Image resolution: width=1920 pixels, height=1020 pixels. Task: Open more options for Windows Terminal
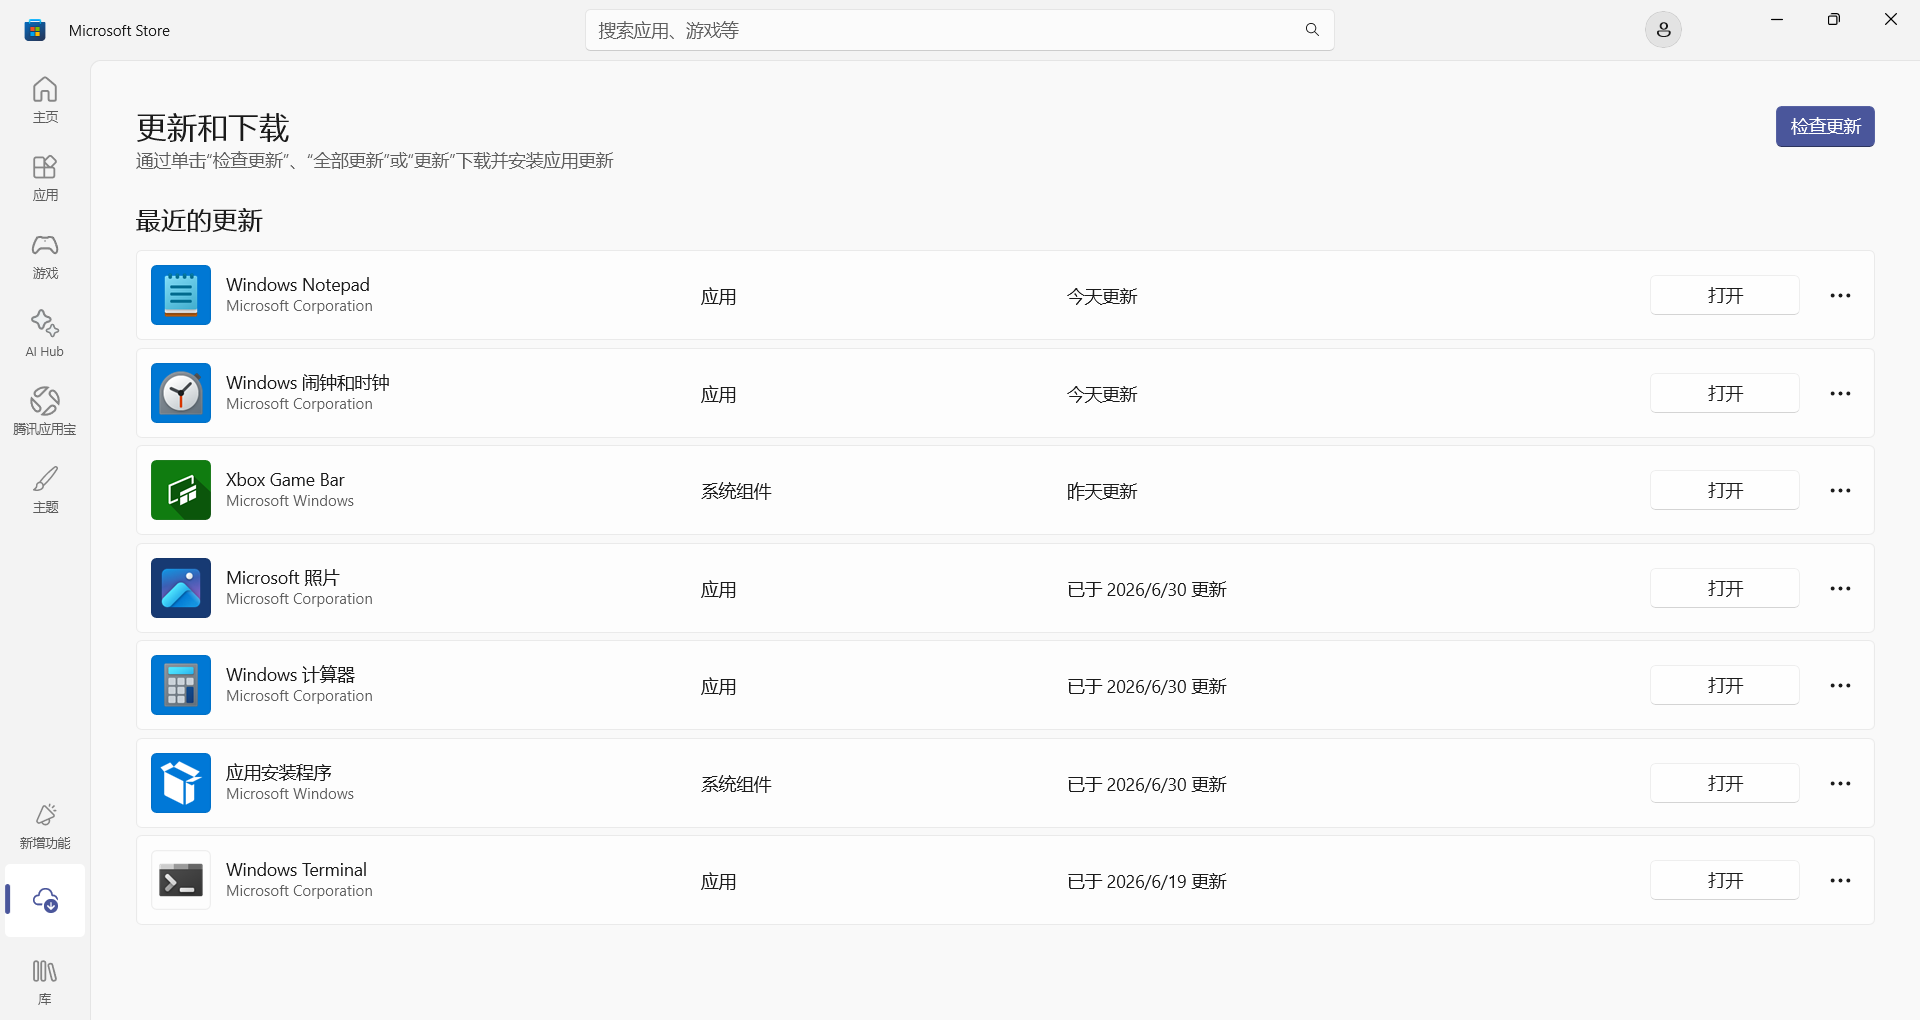click(1840, 880)
